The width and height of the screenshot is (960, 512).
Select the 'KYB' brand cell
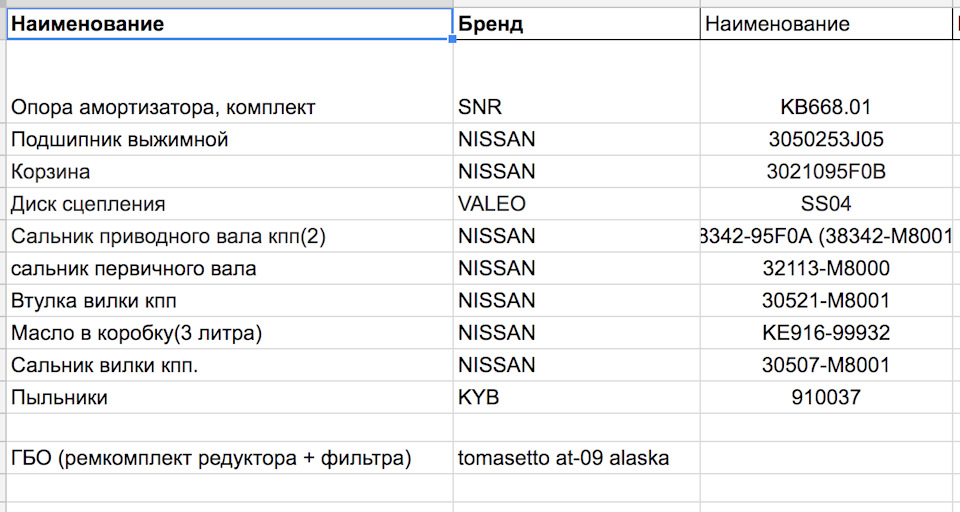click(576, 397)
